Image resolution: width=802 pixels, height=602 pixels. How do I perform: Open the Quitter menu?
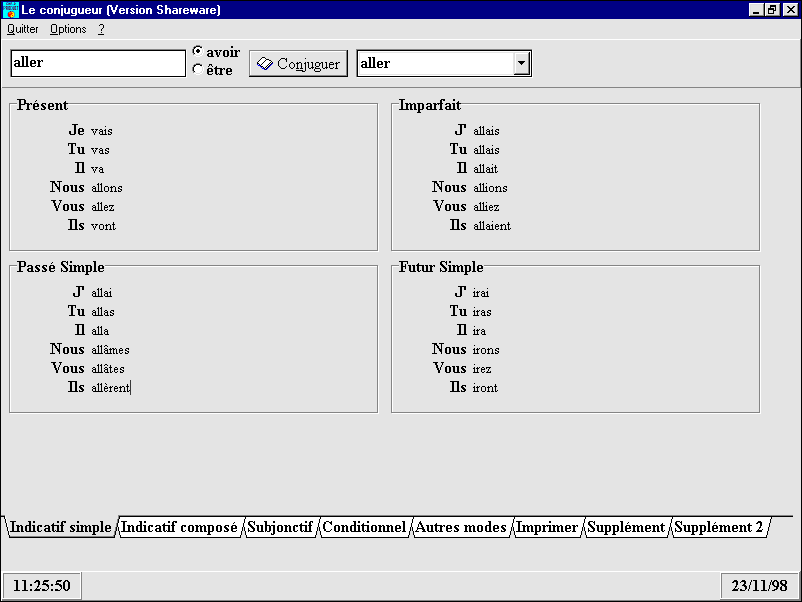click(x=23, y=29)
